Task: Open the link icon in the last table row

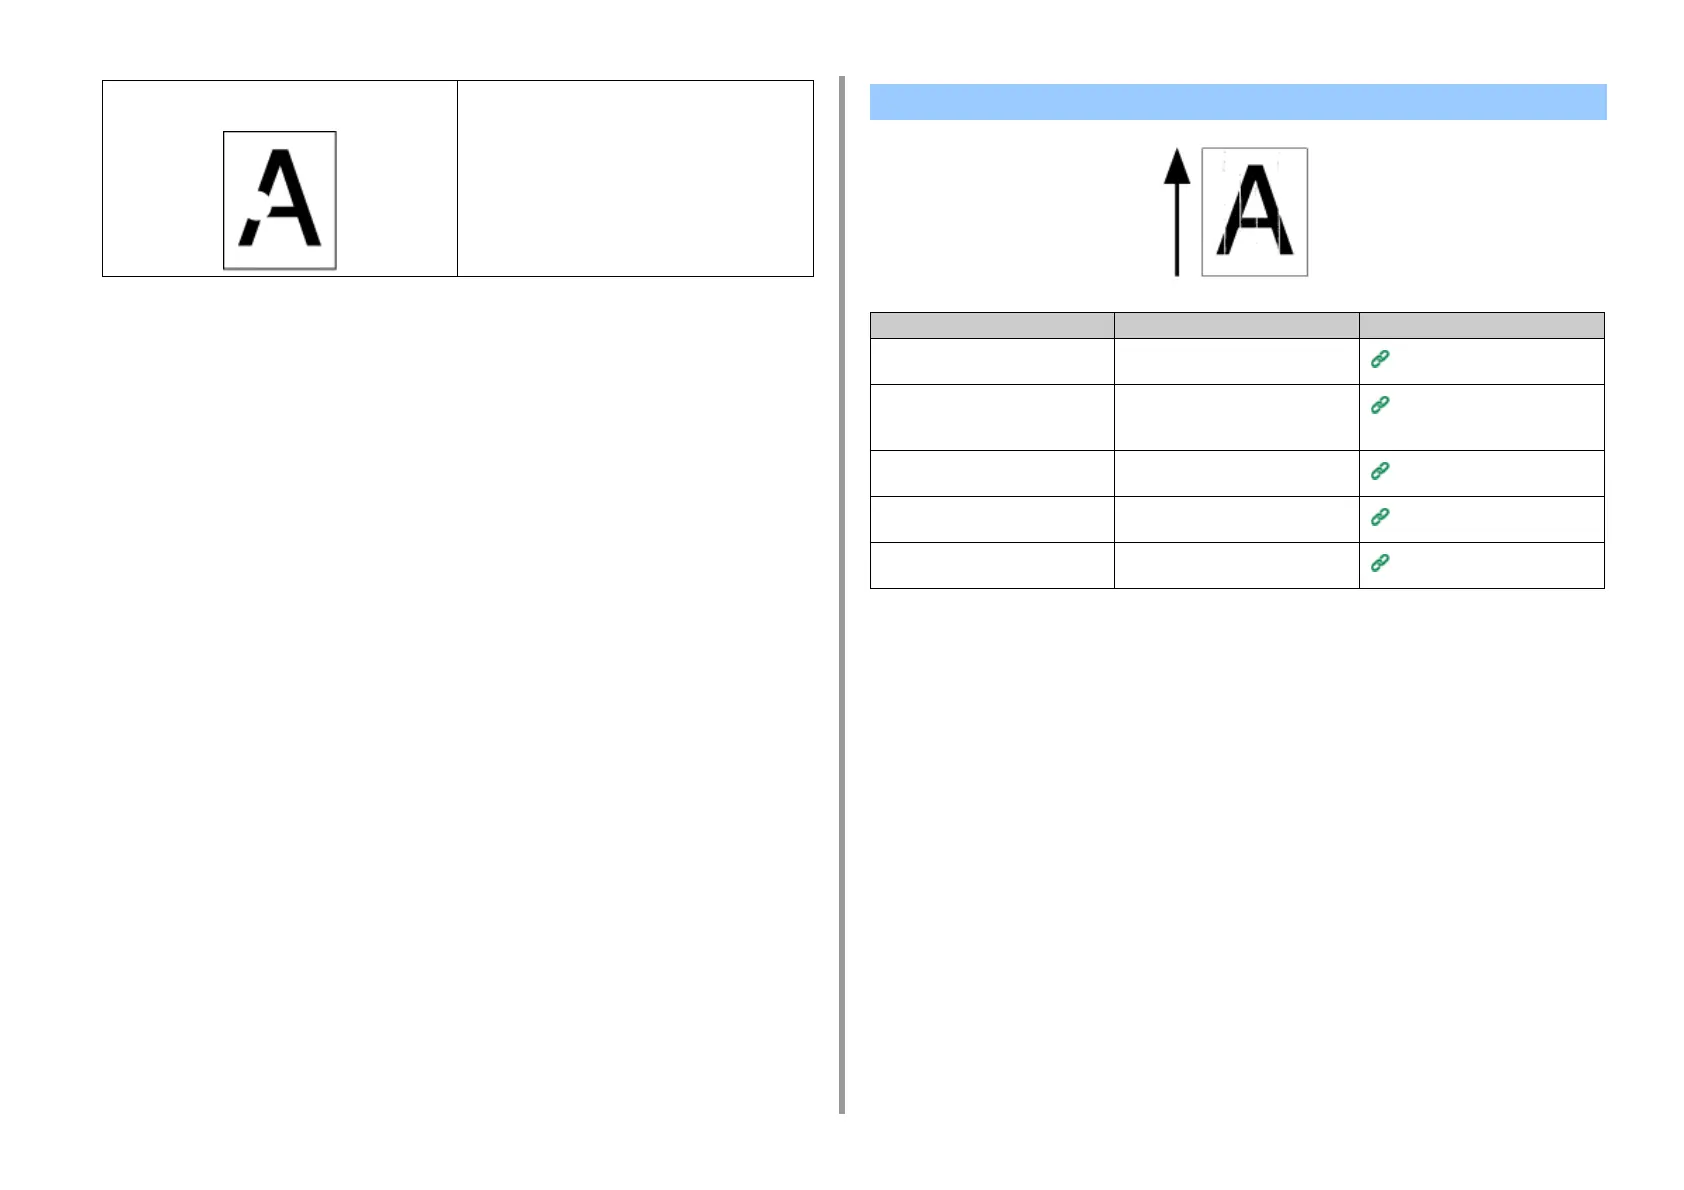Action: [x=1380, y=563]
